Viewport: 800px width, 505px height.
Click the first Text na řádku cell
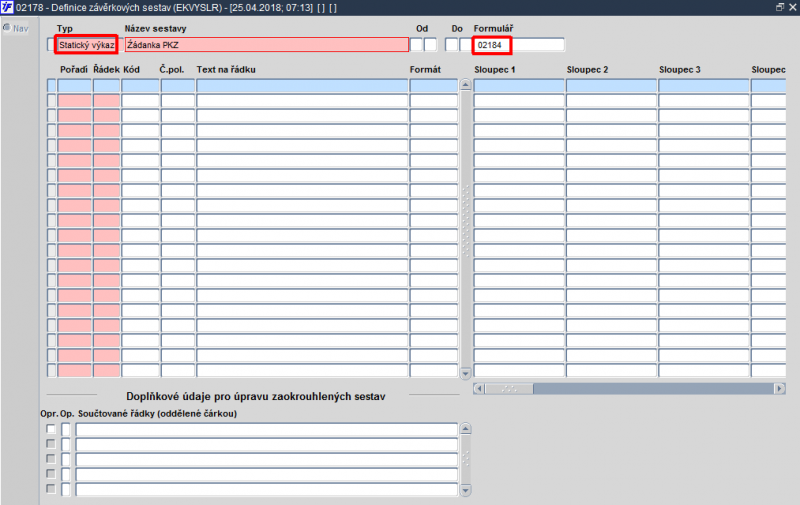[302, 85]
